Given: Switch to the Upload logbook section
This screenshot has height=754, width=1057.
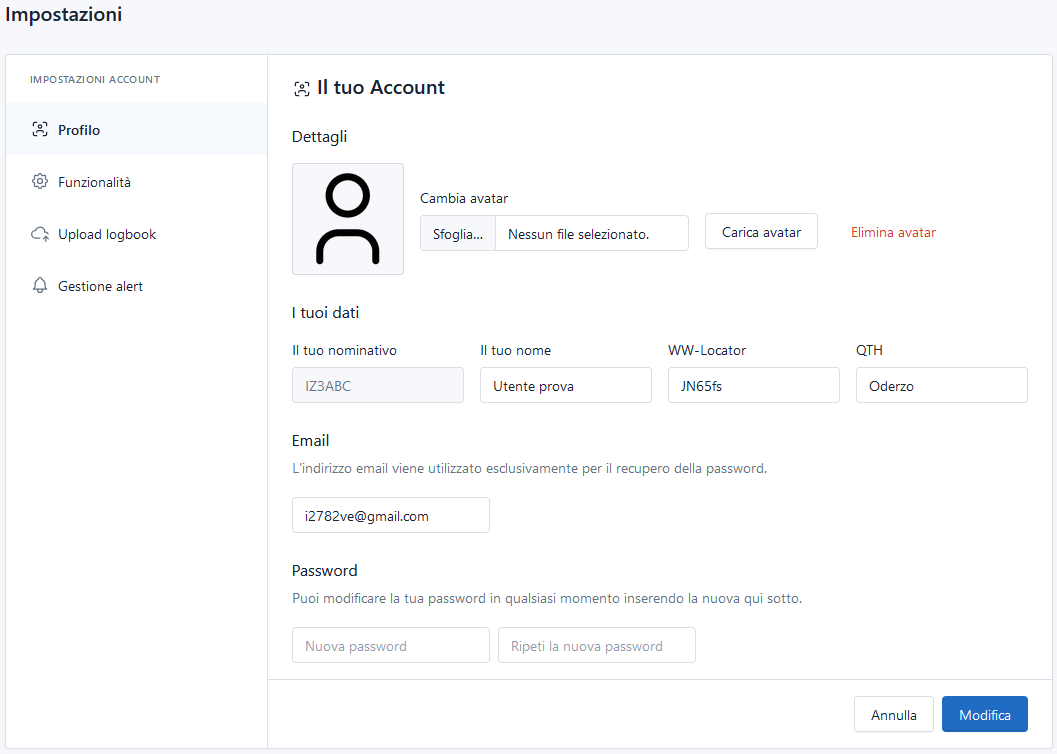Looking at the screenshot, I should pos(107,233).
